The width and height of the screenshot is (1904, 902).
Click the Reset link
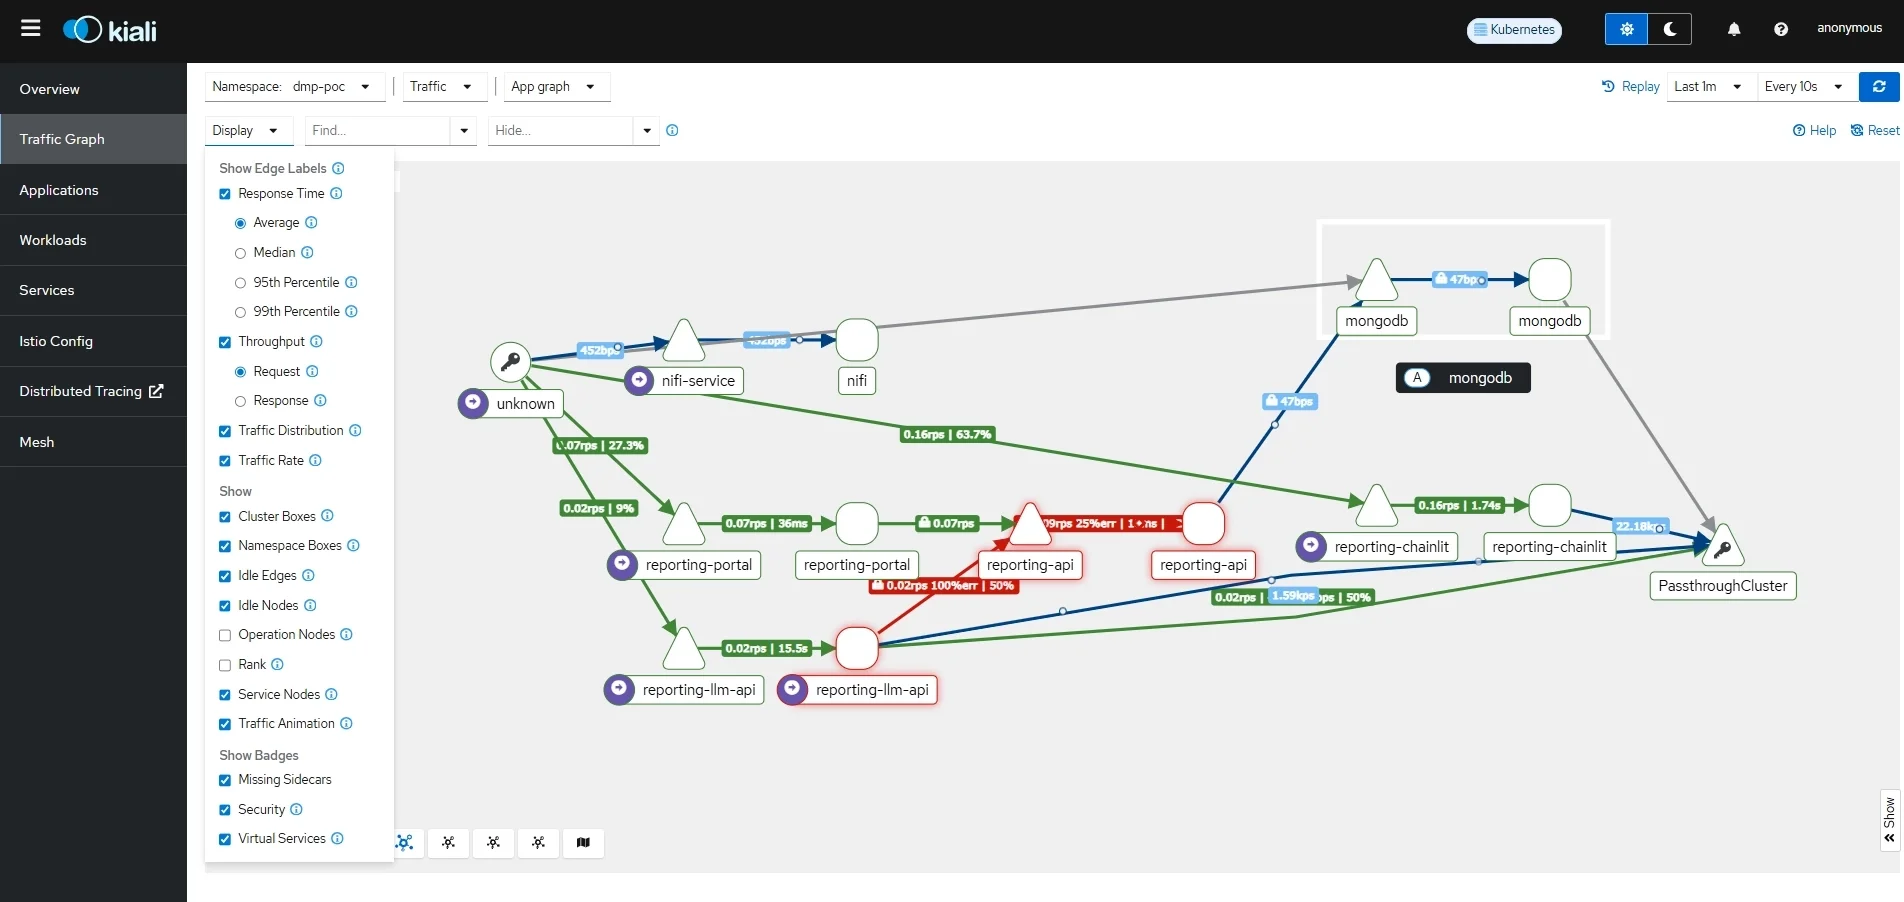tap(1875, 130)
